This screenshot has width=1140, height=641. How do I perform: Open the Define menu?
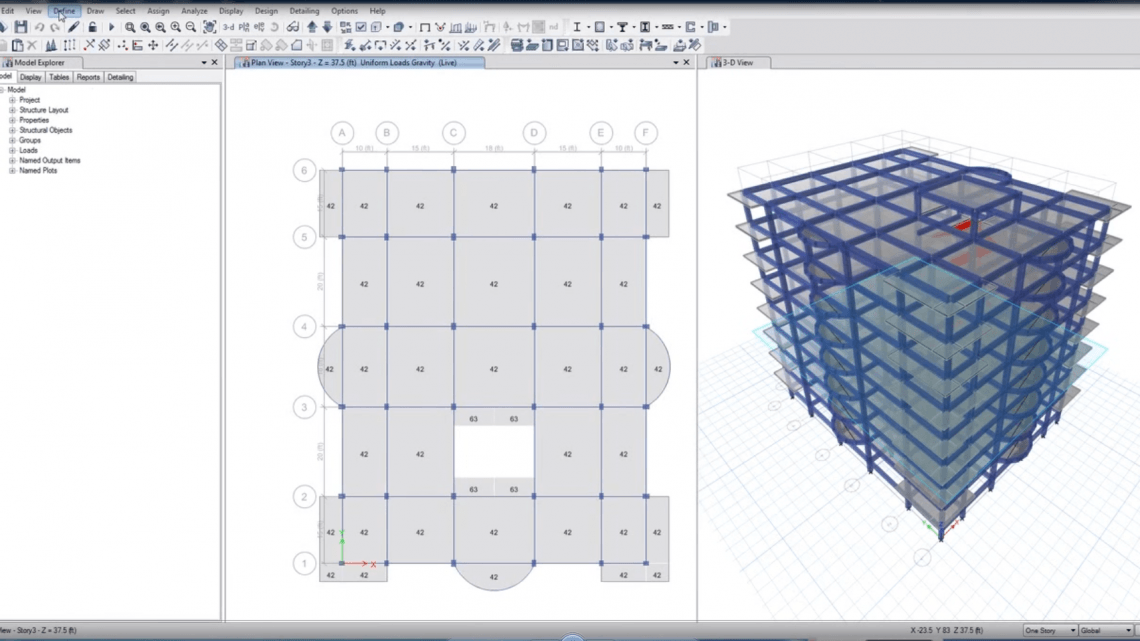click(x=64, y=11)
